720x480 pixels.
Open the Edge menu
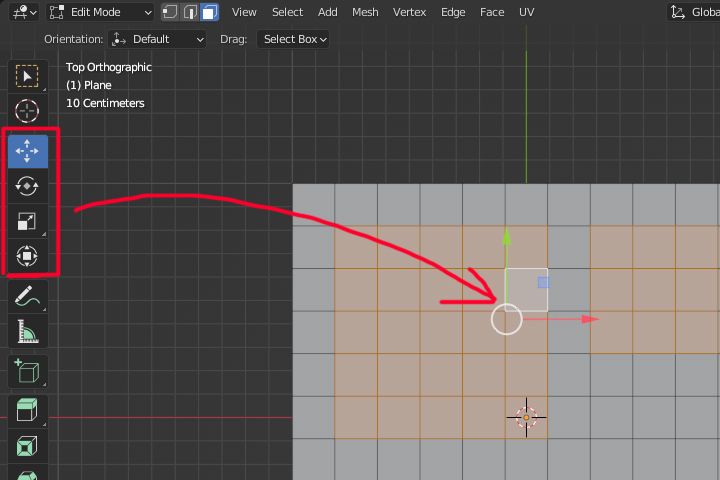point(453,12)
